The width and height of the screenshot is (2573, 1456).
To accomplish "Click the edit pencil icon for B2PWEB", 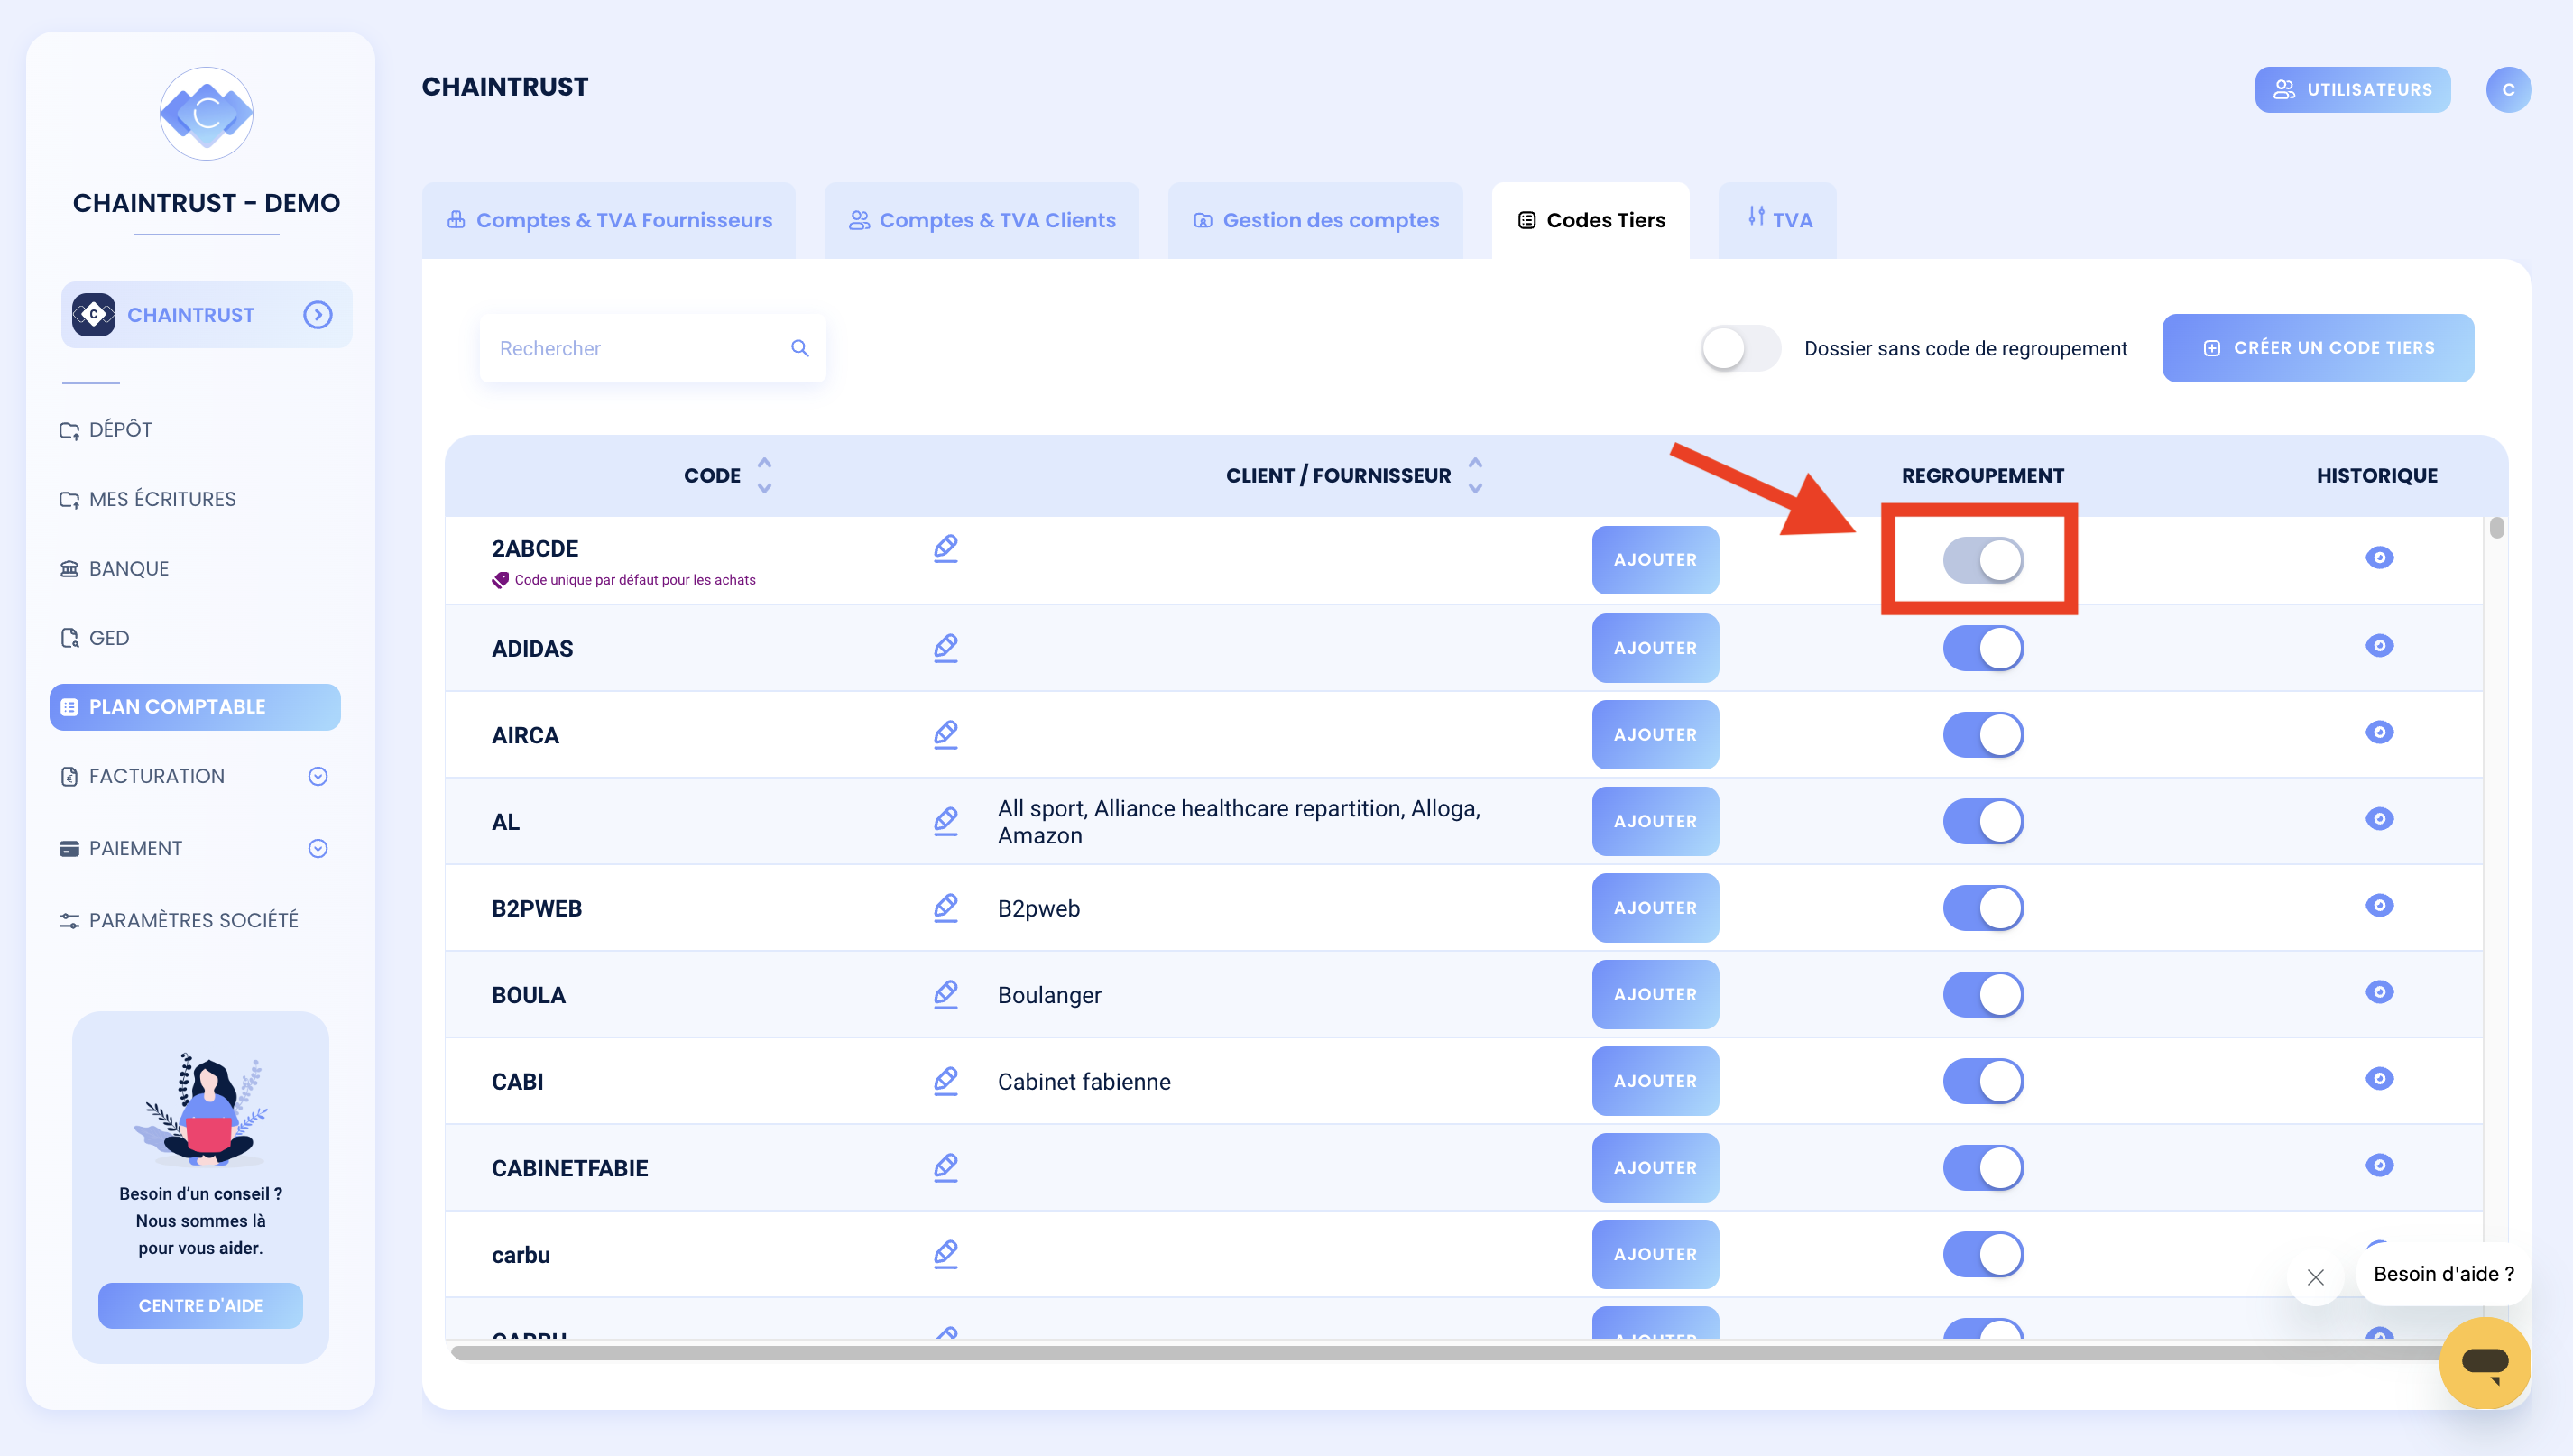I will (945, 907).
